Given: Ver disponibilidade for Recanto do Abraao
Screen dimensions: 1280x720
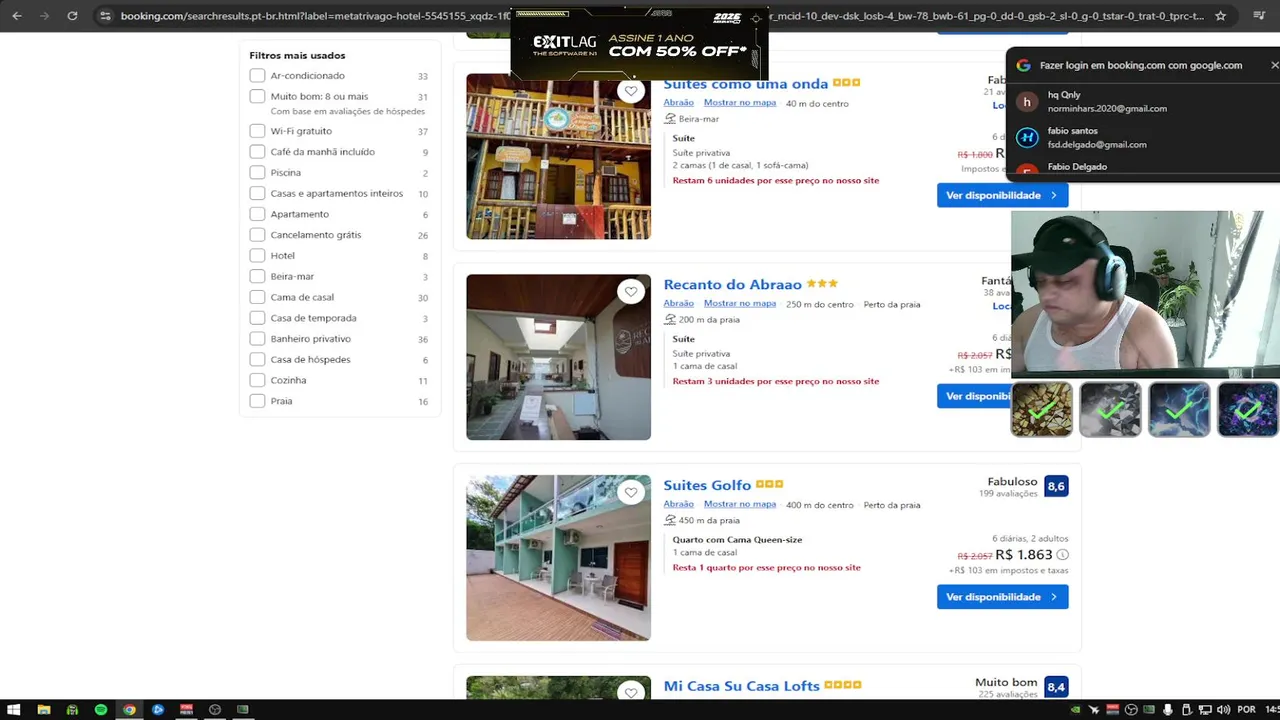Looking at the screenshot, I should coord(975,396).
